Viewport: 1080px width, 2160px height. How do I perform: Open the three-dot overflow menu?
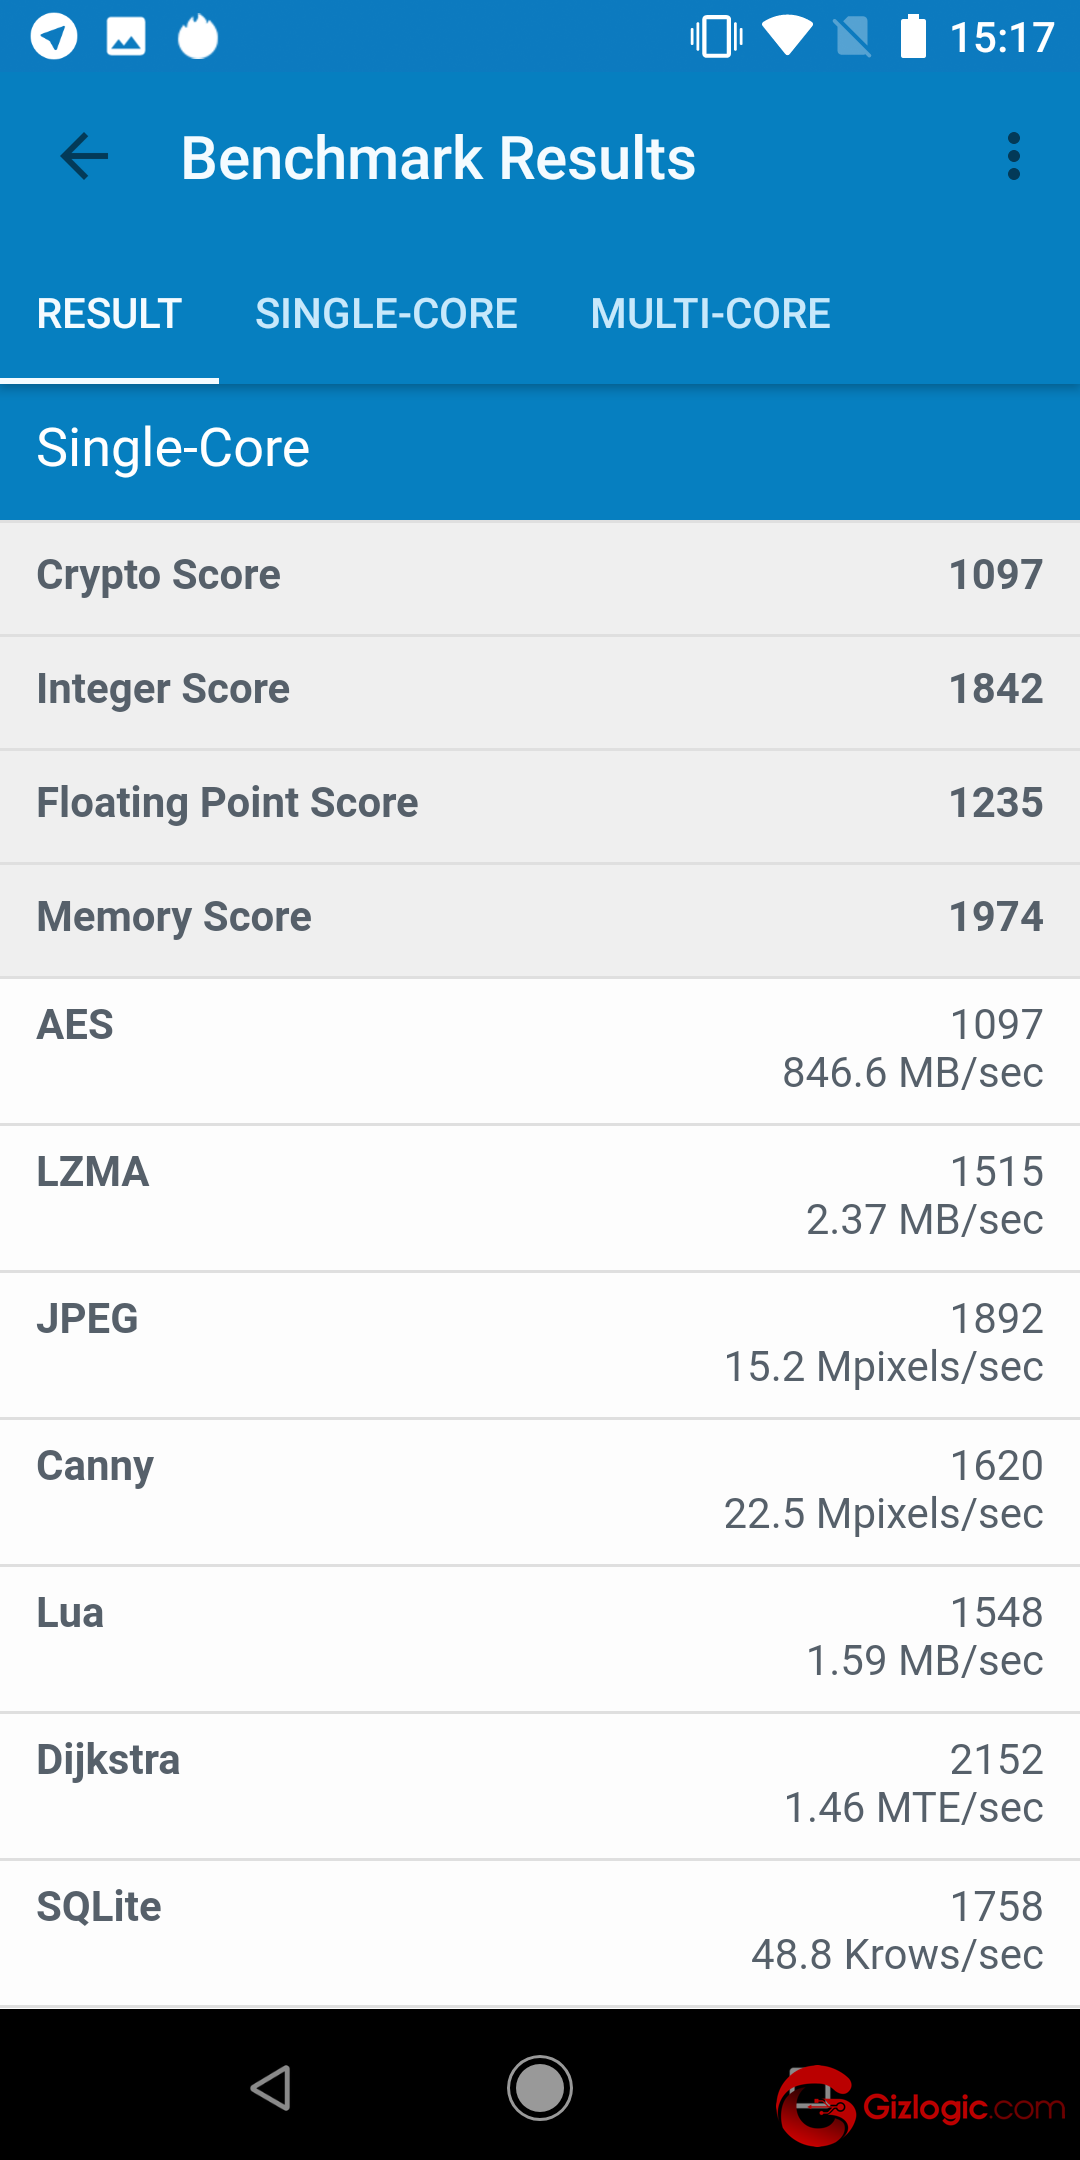pos(1014,157)
